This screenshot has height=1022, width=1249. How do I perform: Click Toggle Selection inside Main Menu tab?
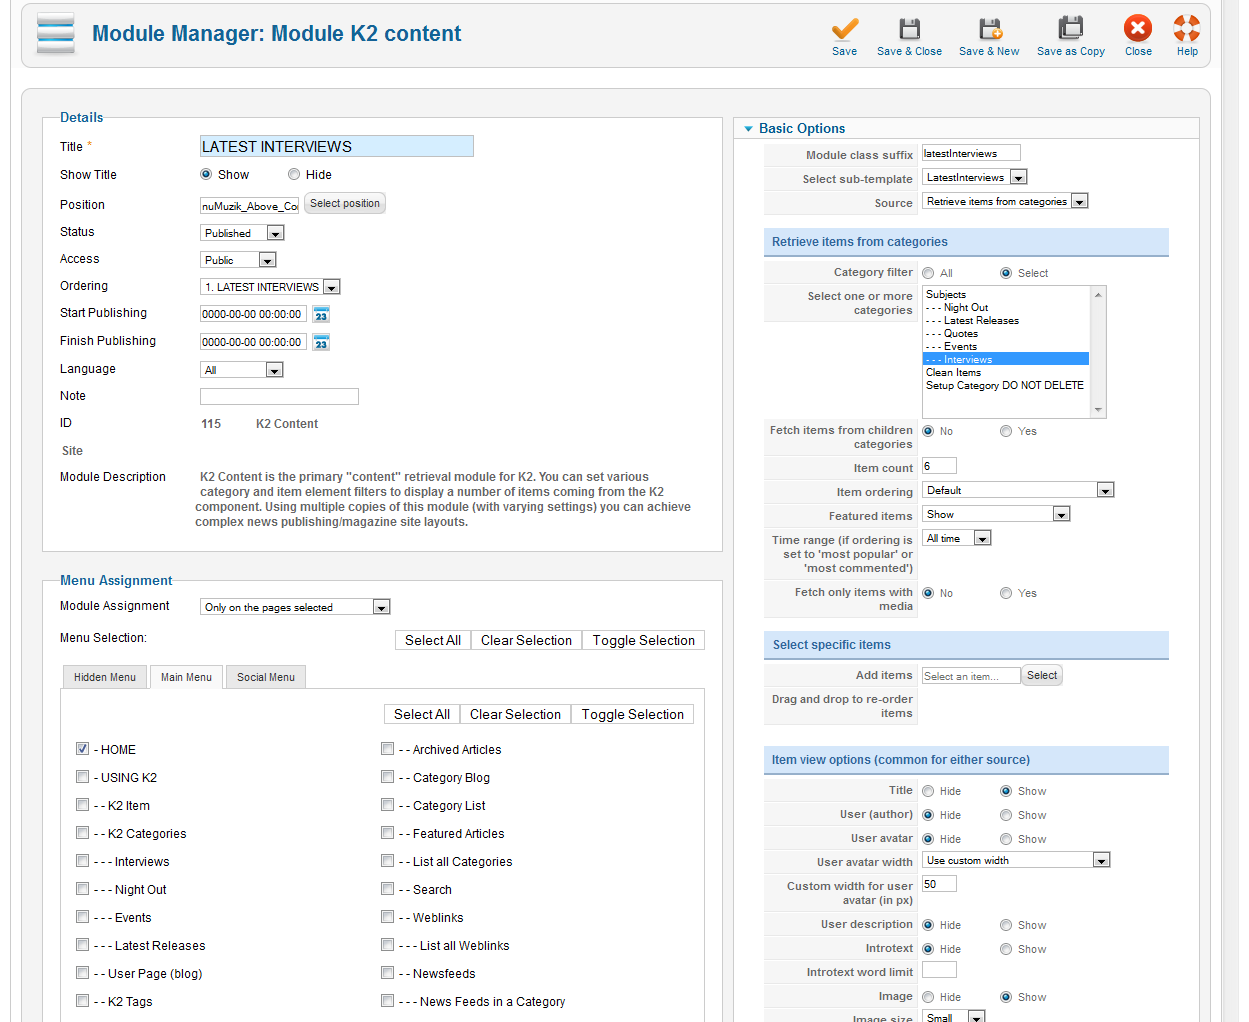tap(633, 714)
